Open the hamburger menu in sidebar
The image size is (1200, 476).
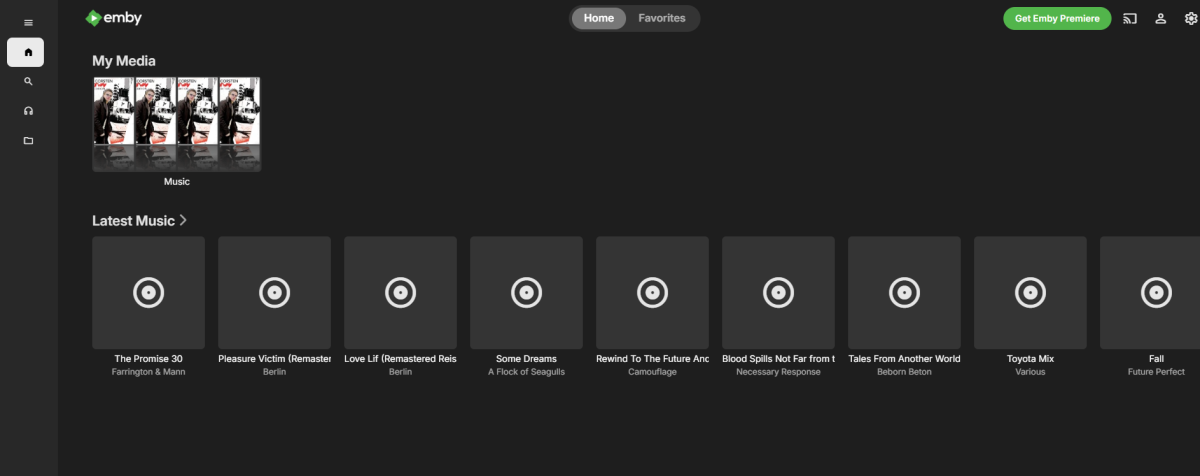tap(28, 22)
